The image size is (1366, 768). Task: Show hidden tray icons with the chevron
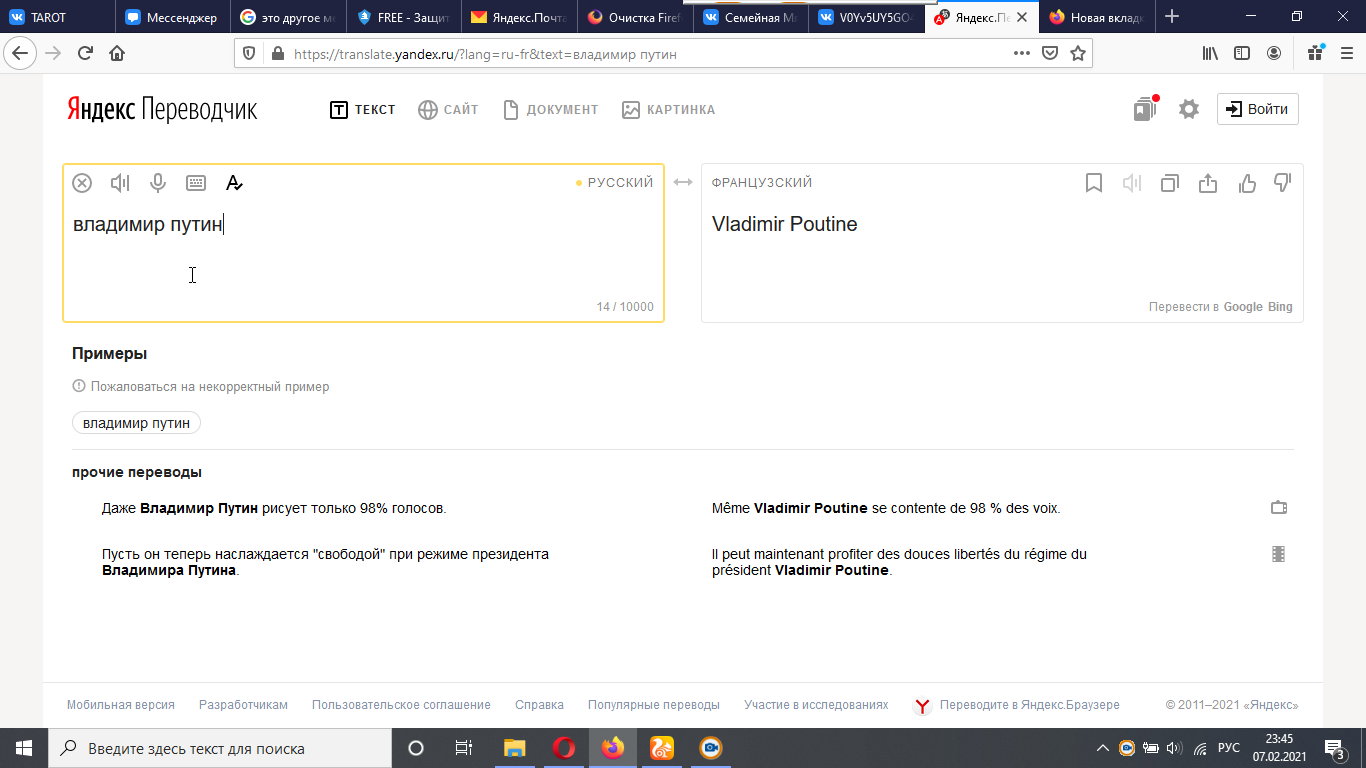click(1103, 748)
